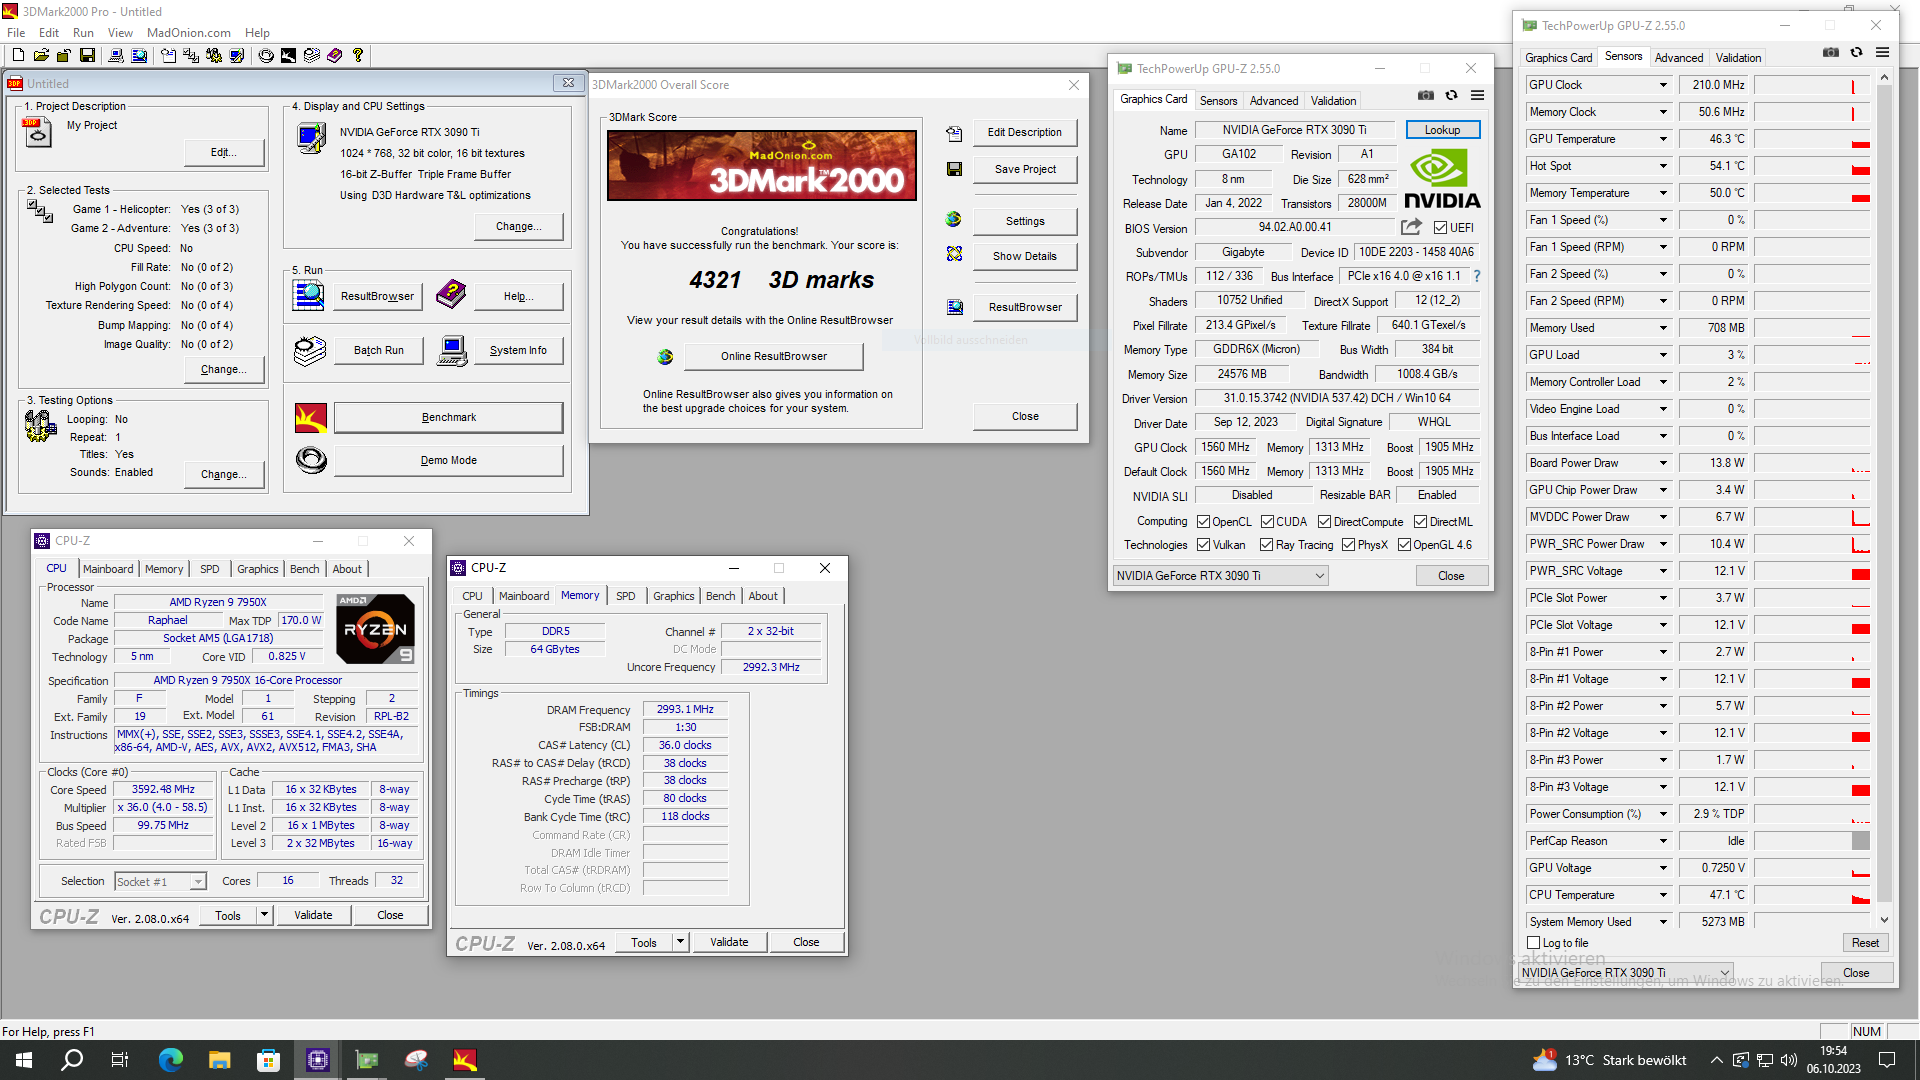Viewport: 1920px width, 1080px height.
Task: Click the Bus Interface question mark icon
Action: 1477,276
